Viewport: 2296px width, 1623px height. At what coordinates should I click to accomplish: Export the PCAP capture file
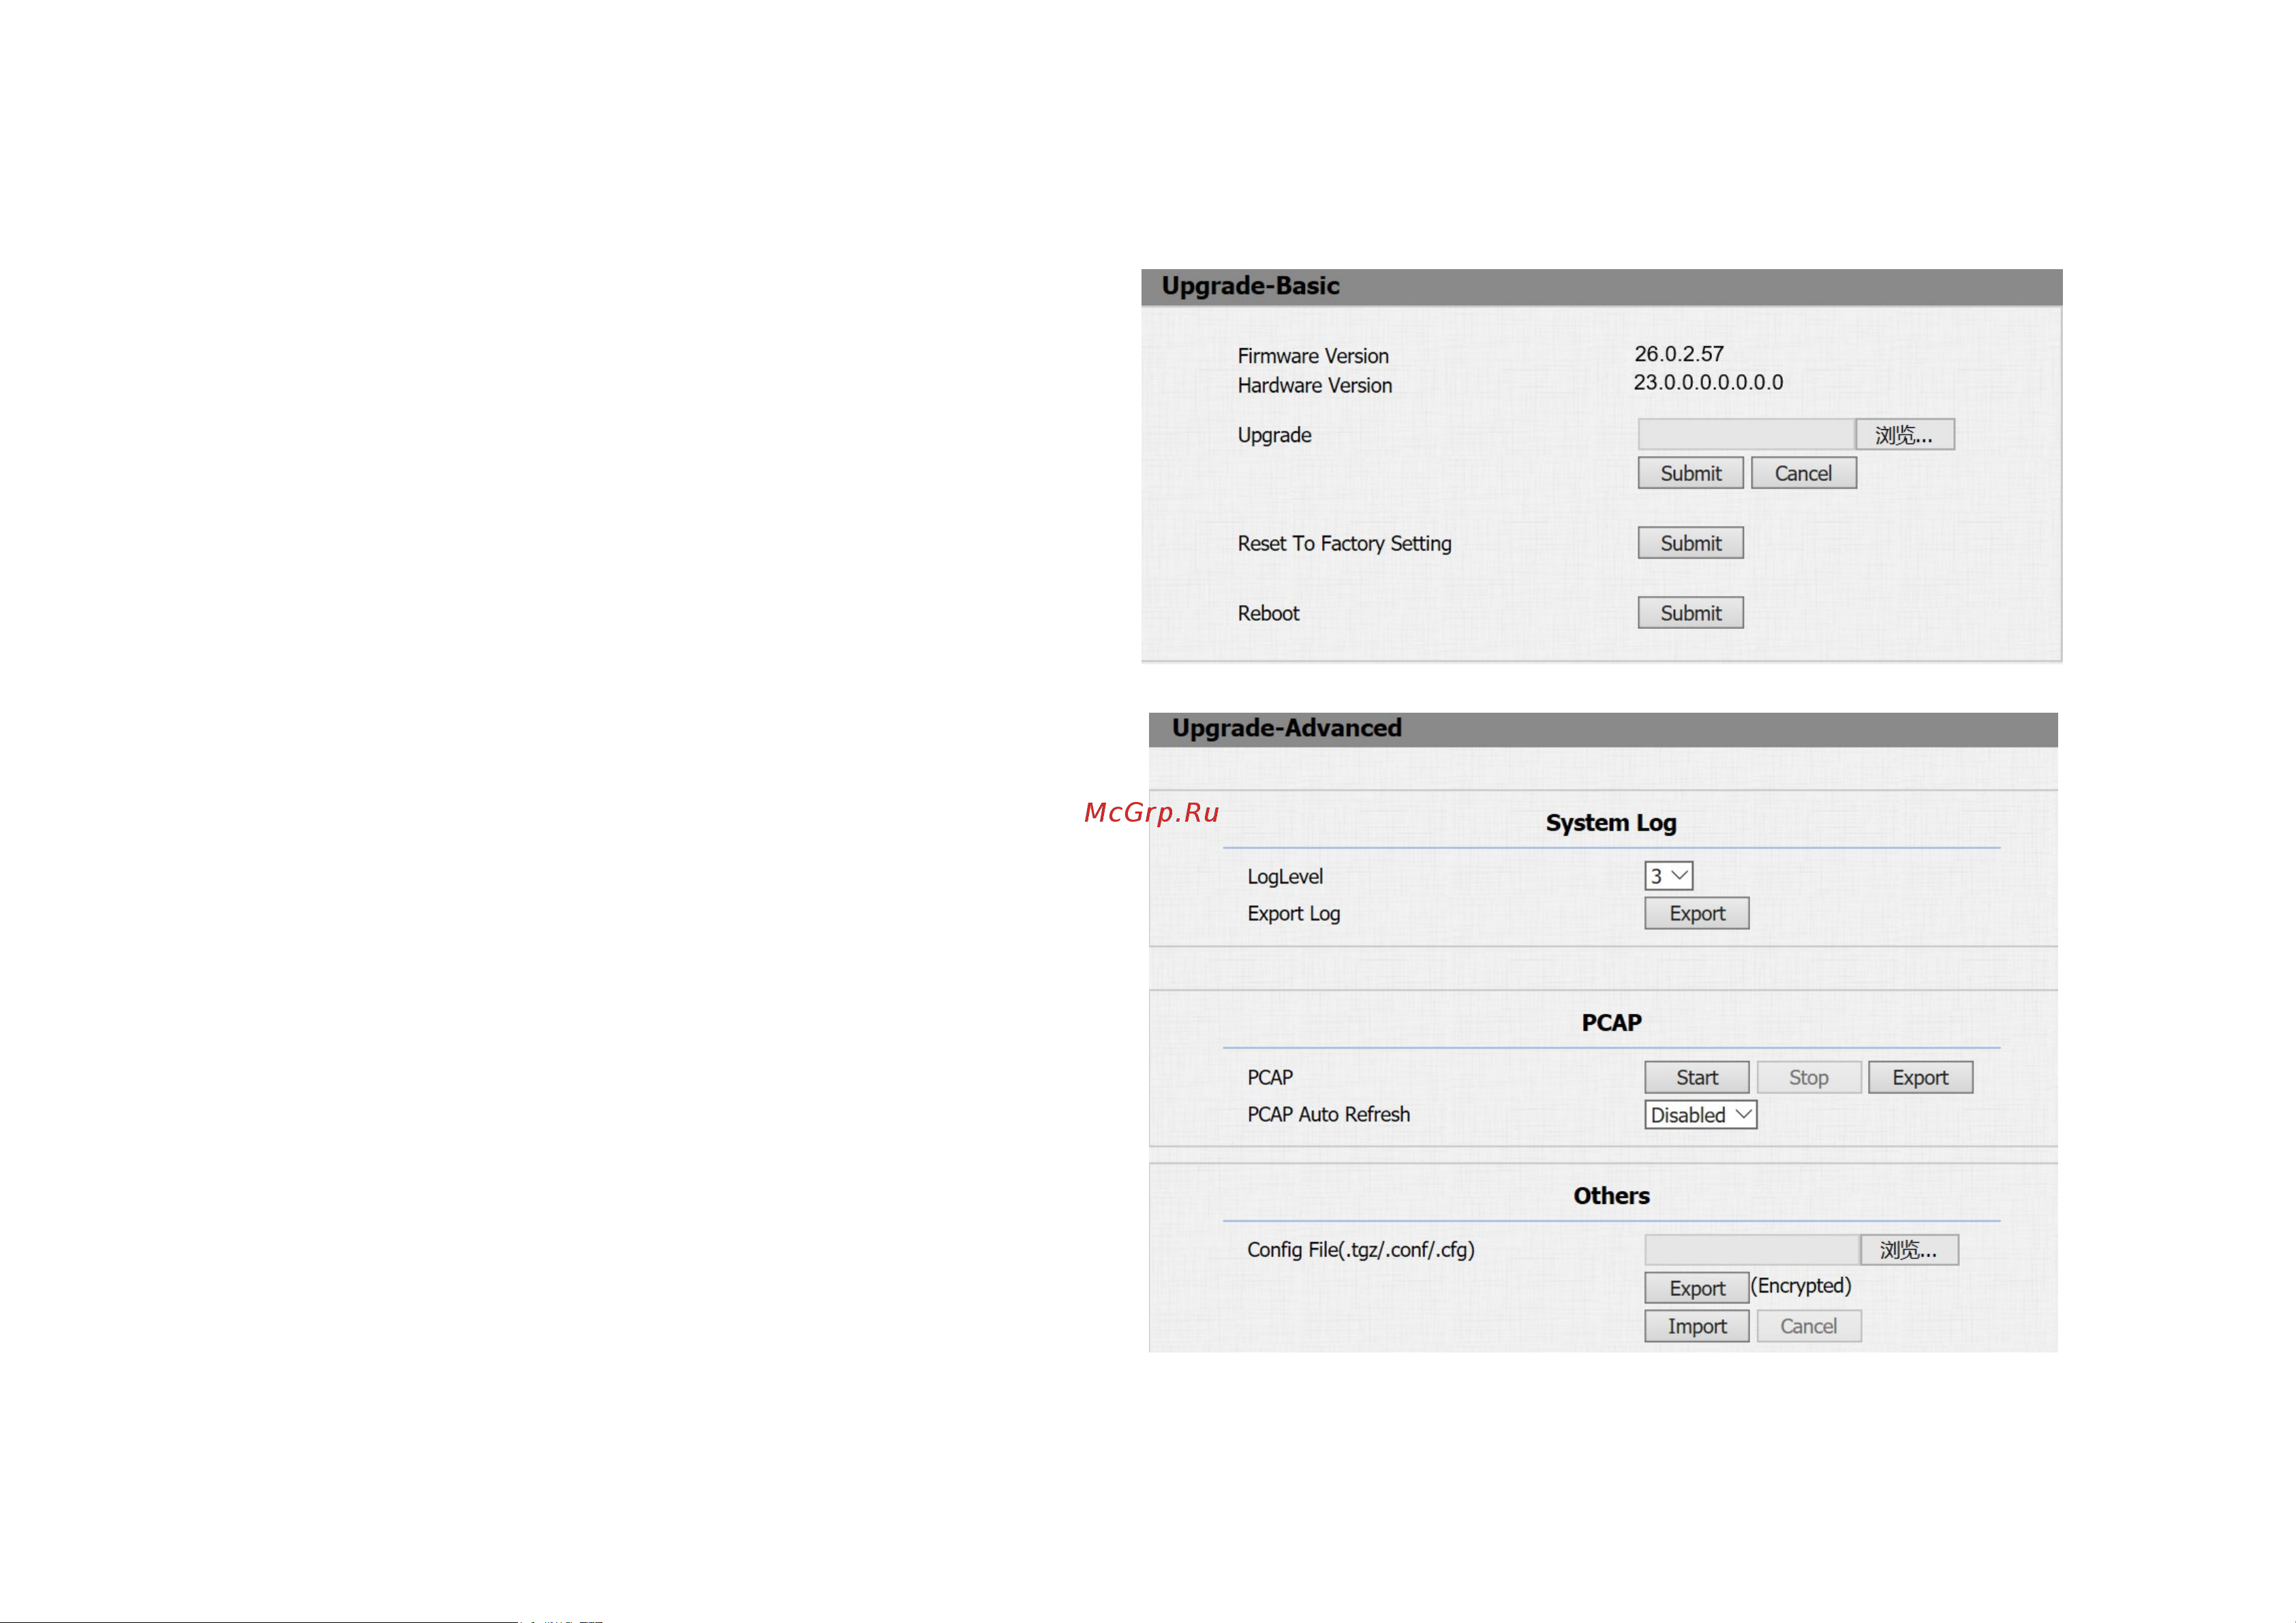[1920, 1077]
